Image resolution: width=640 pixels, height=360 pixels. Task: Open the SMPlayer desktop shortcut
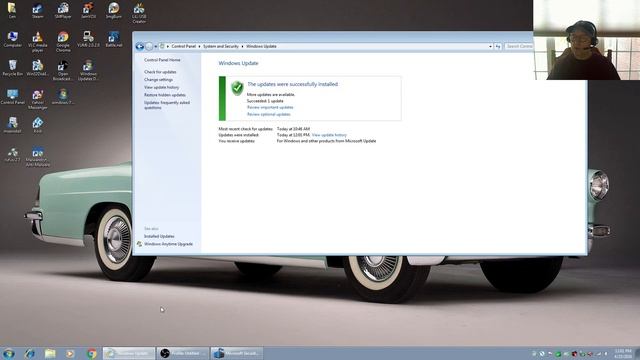click(x=63, y=11)
